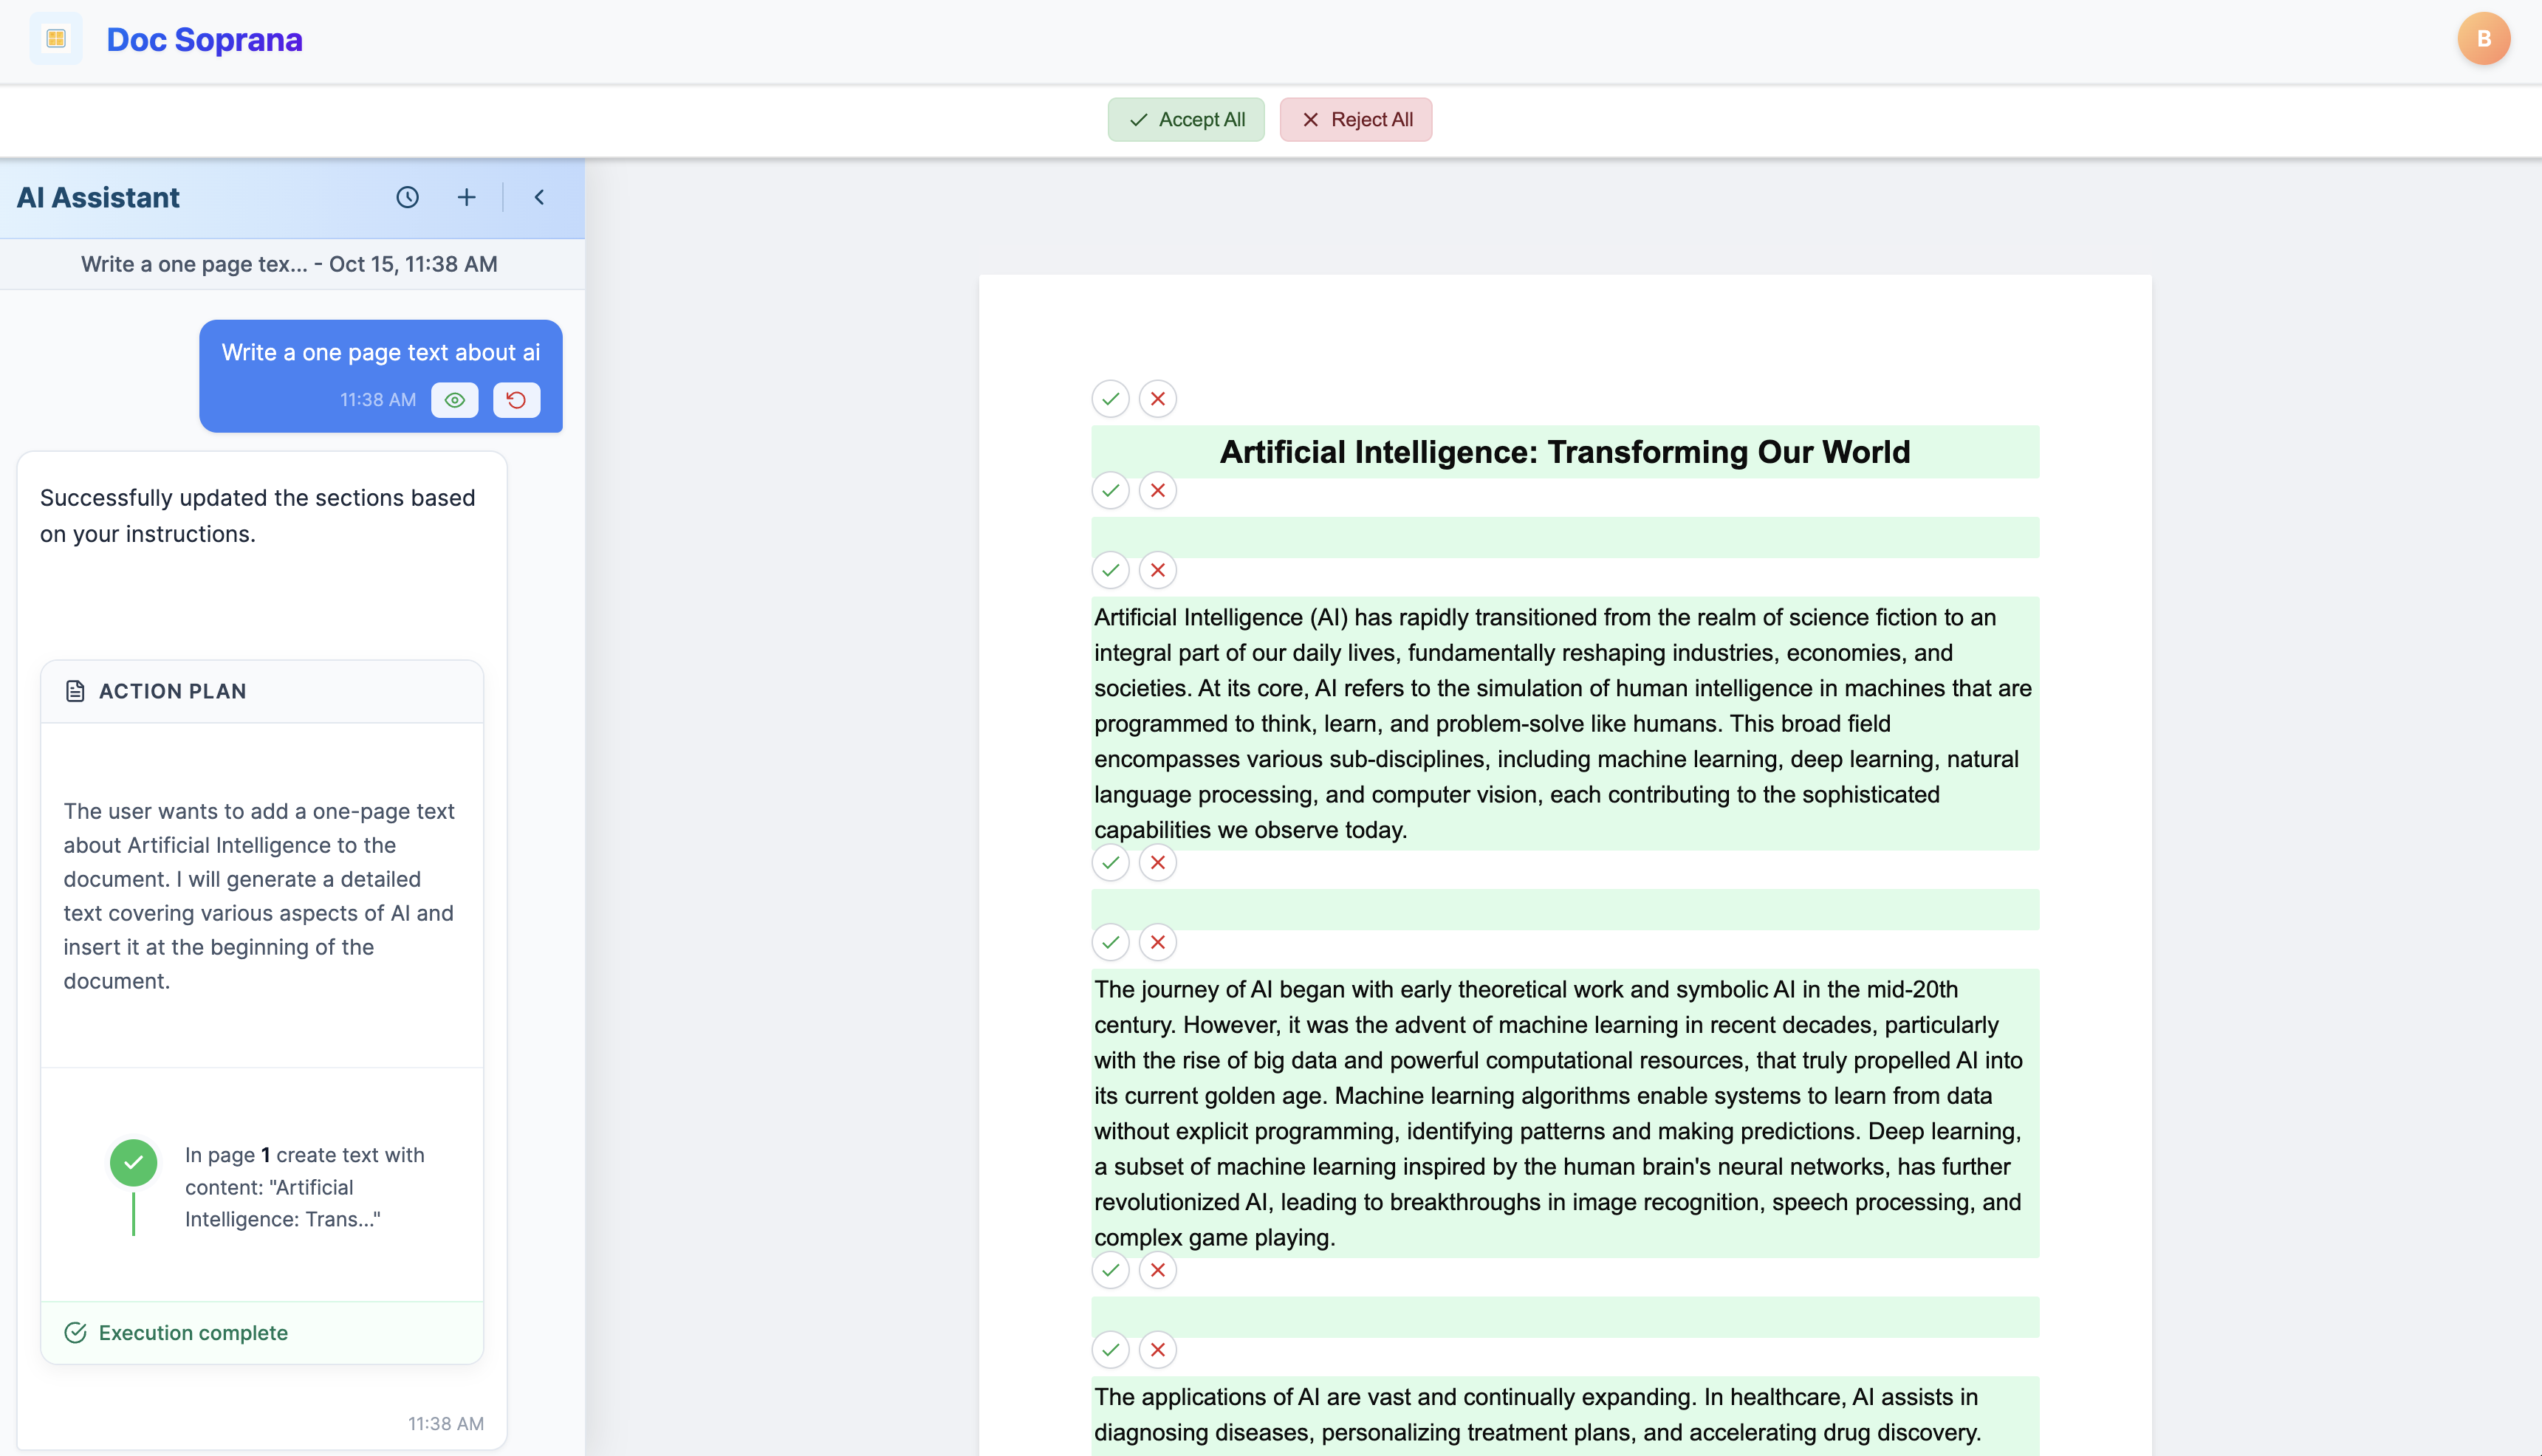Reject the 'applications of AI' paragraph
Screen dimensions: 2542x1456
click(1158, 1350)
